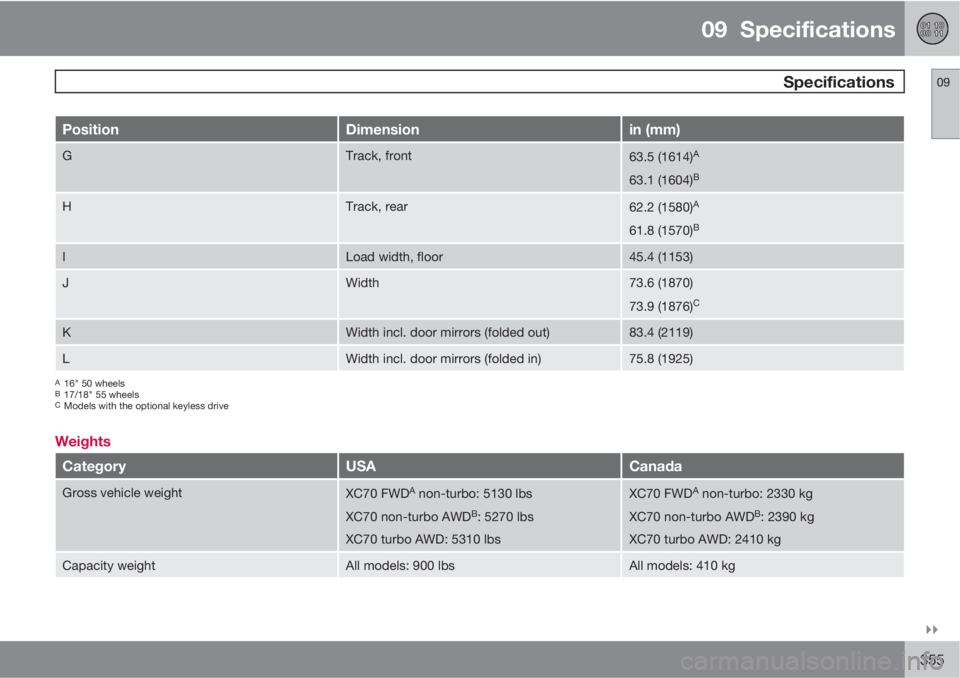Click value '73.9 (1876)'
960x678 pixels.
coord(664,306)
